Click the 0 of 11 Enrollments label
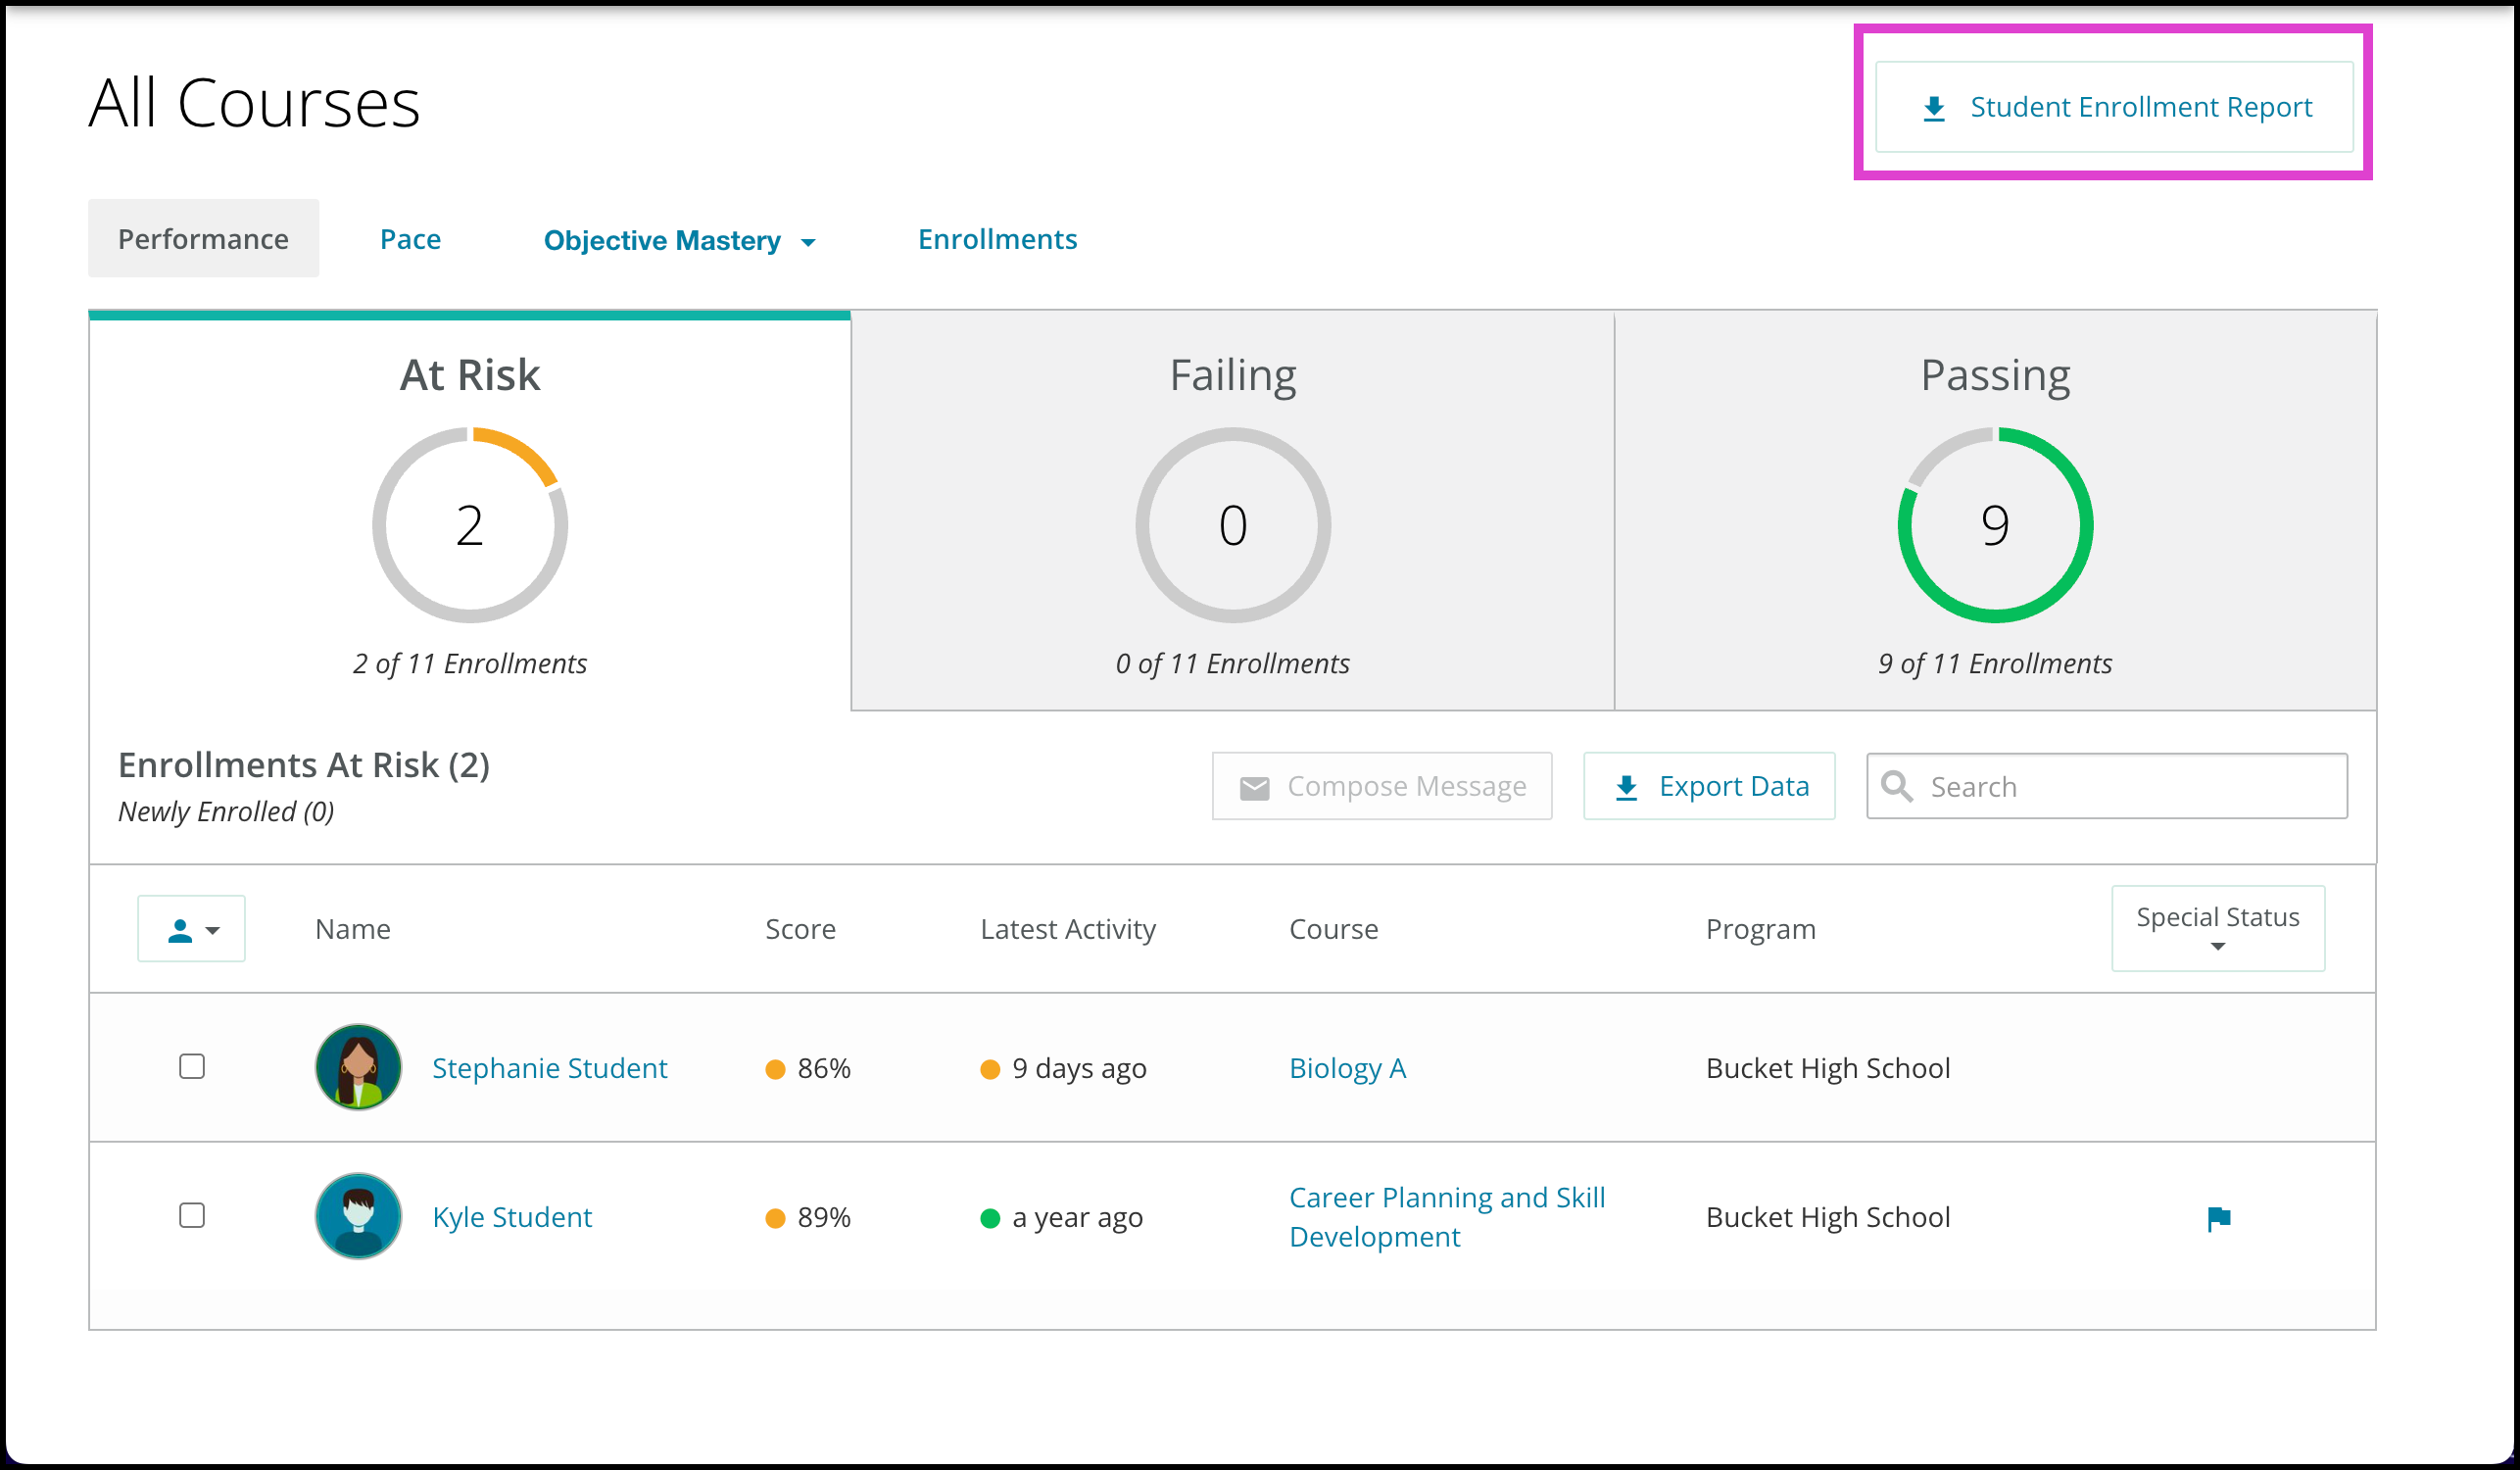Screen dimensions: 2520x1470 pos(1233,664)
